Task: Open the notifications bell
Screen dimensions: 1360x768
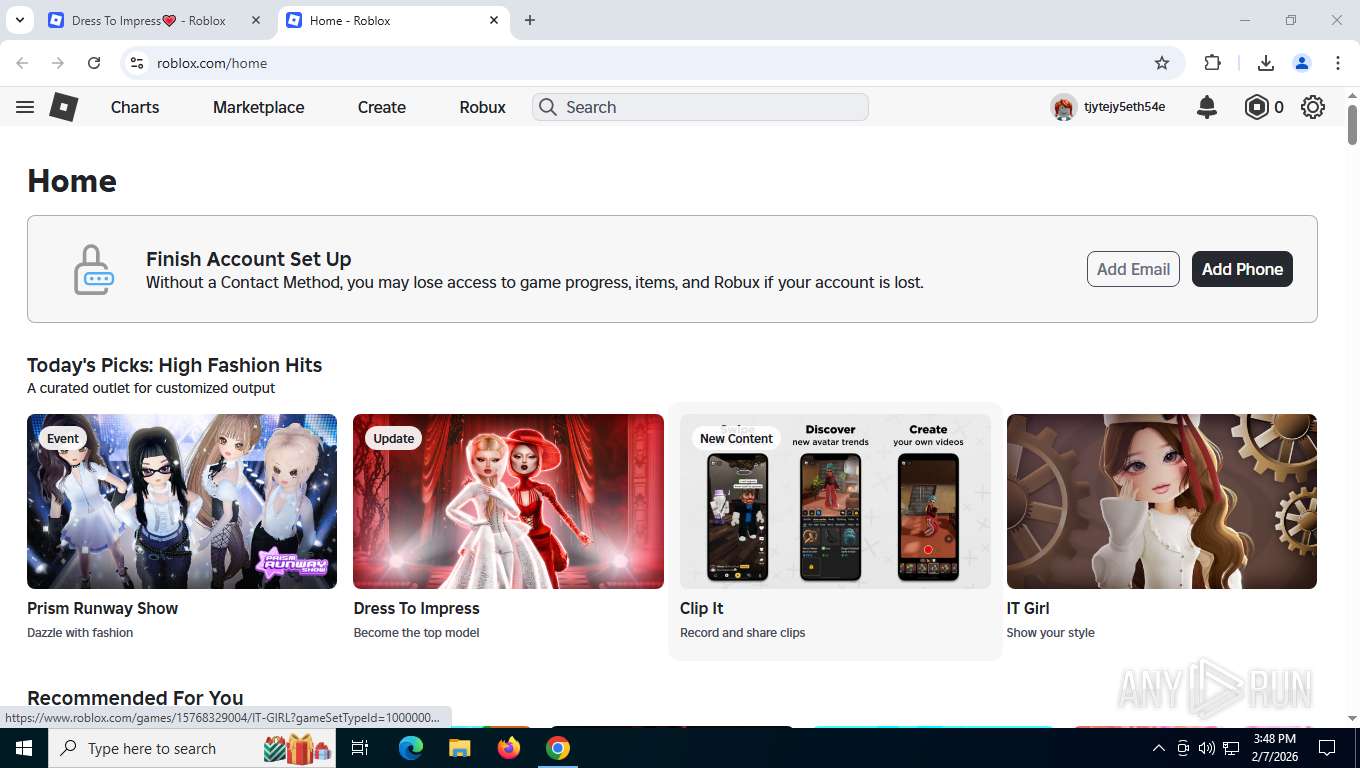Action: 1207,107
